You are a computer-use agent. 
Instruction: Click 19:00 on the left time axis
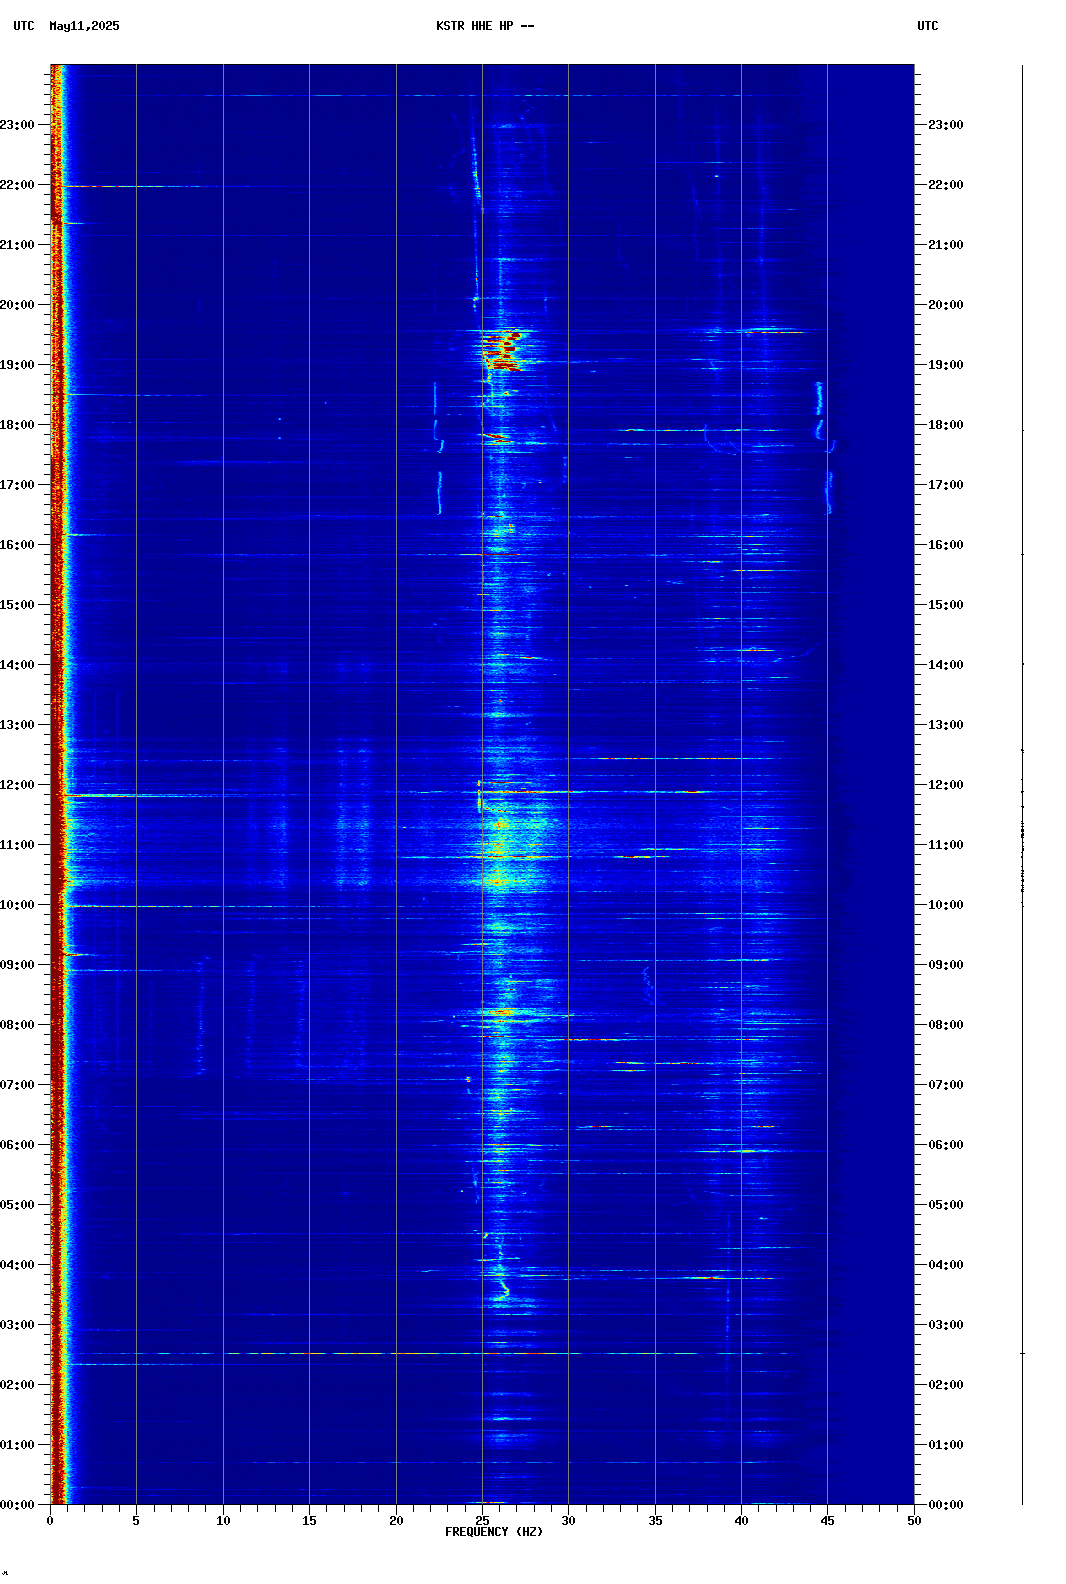(17, 365)
